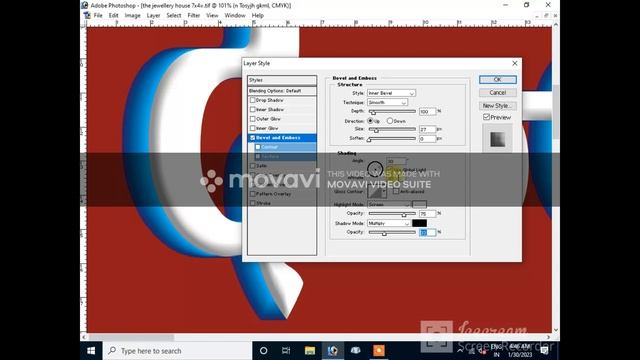Open the Gloss Contour picker thumbnail

click(375, 191)
